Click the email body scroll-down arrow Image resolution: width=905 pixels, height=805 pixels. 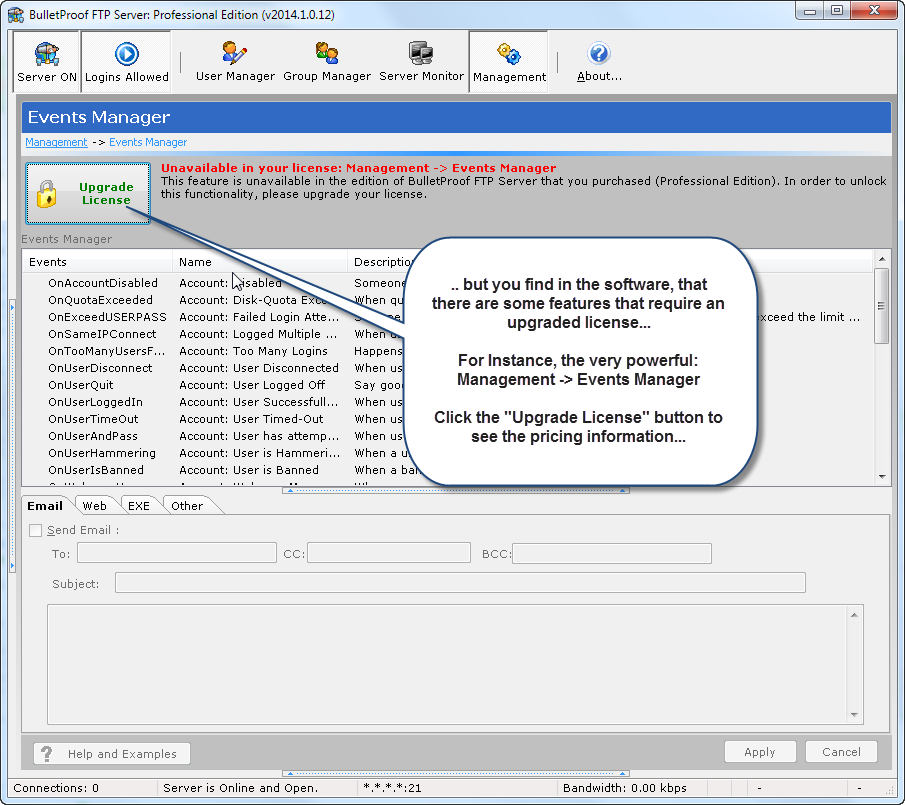[855, 715]
